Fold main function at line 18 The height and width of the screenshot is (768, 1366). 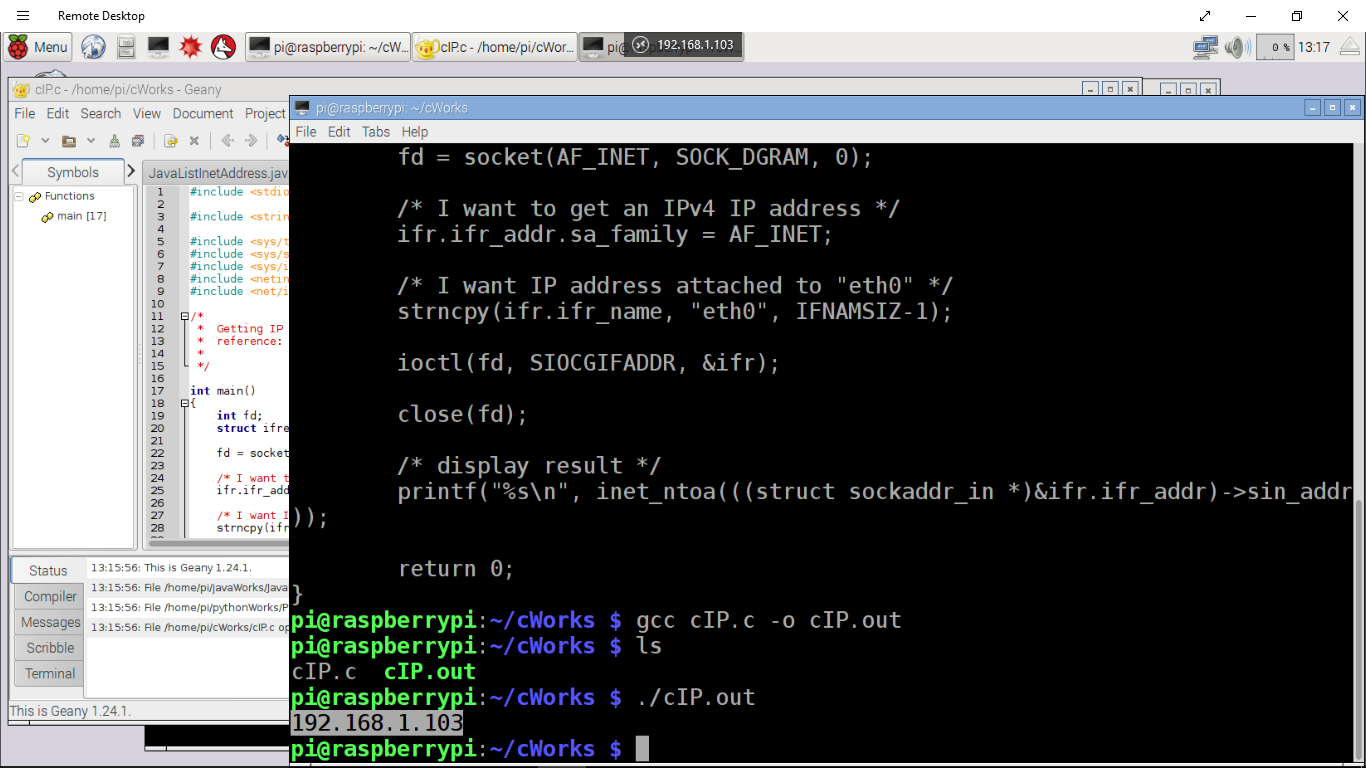coord(185,404)
